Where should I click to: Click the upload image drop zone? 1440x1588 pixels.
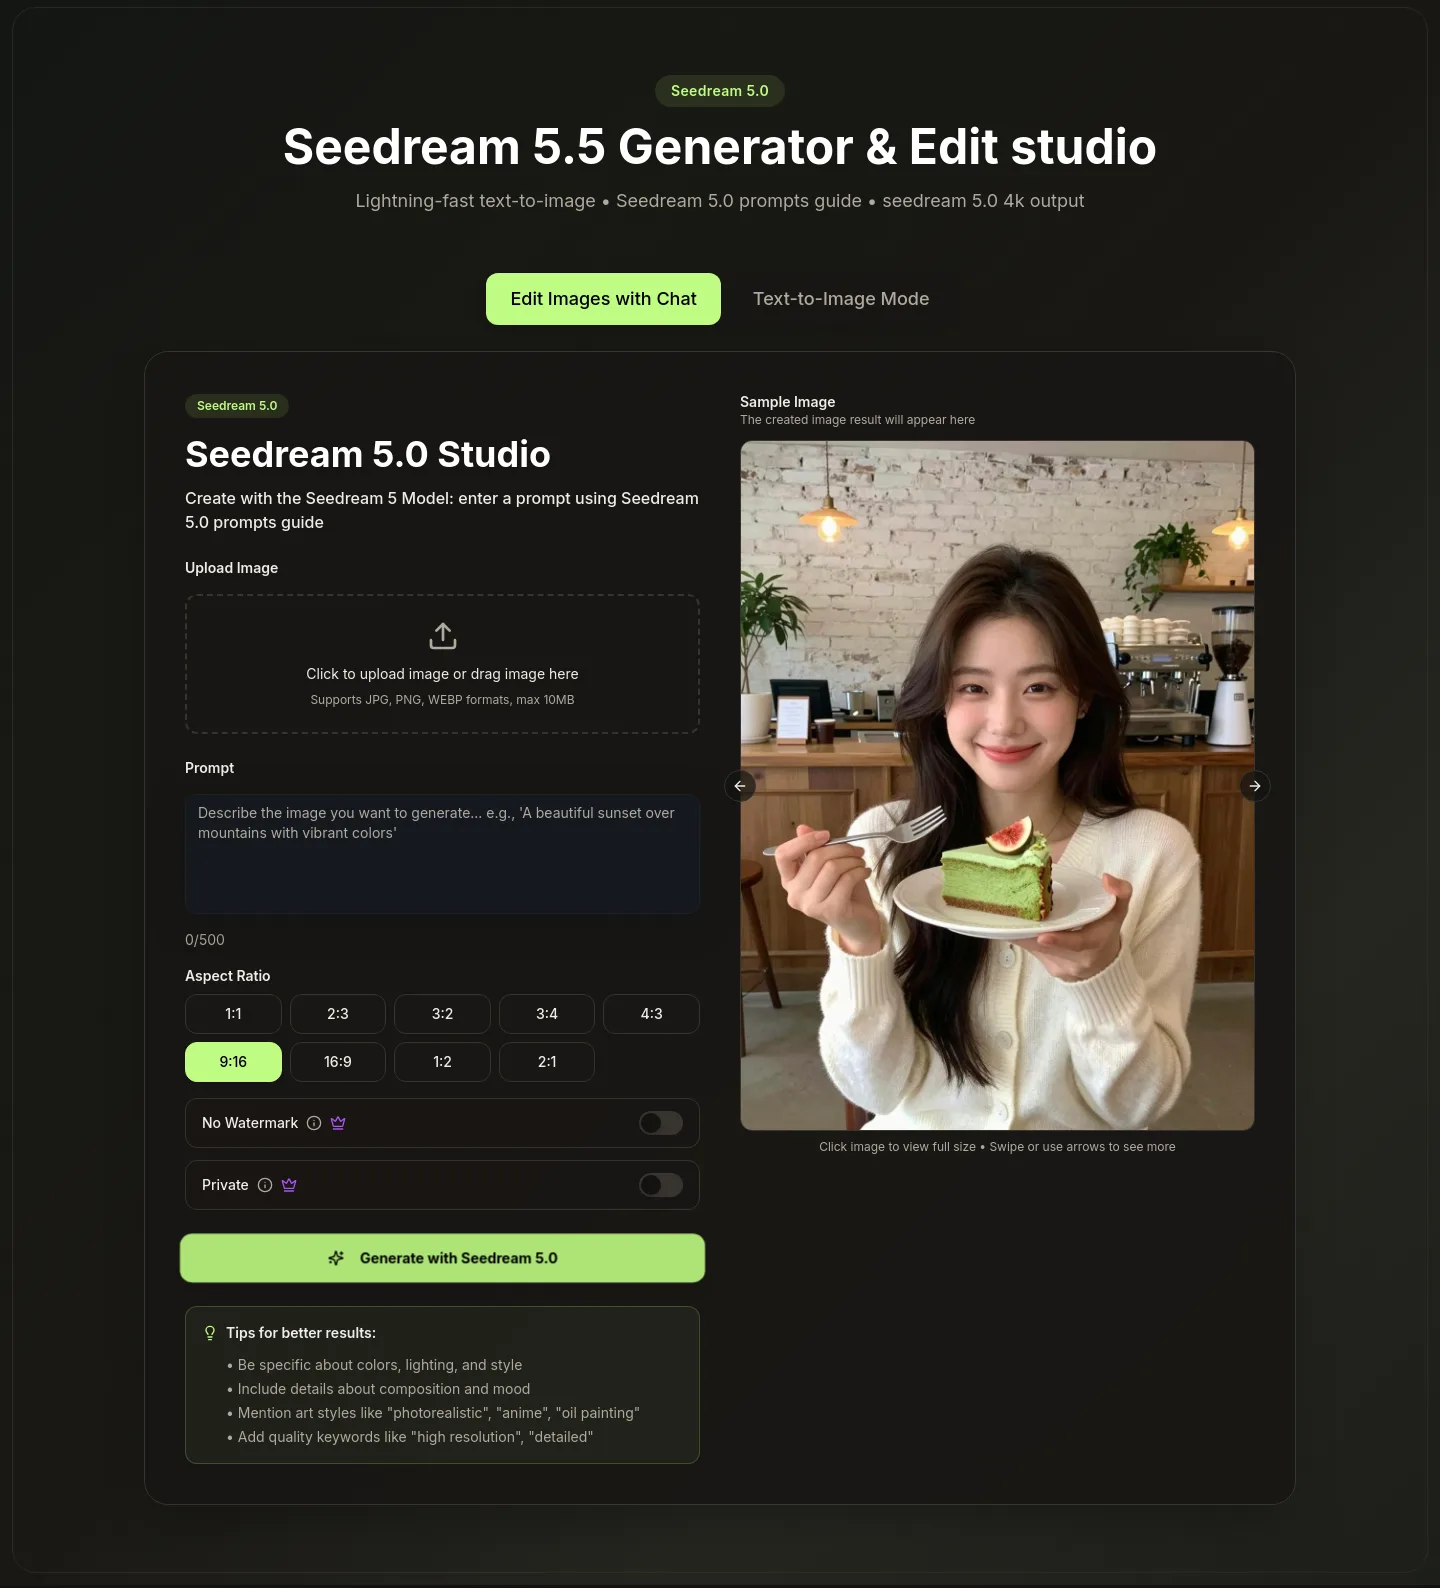click(x=442, y=664)
